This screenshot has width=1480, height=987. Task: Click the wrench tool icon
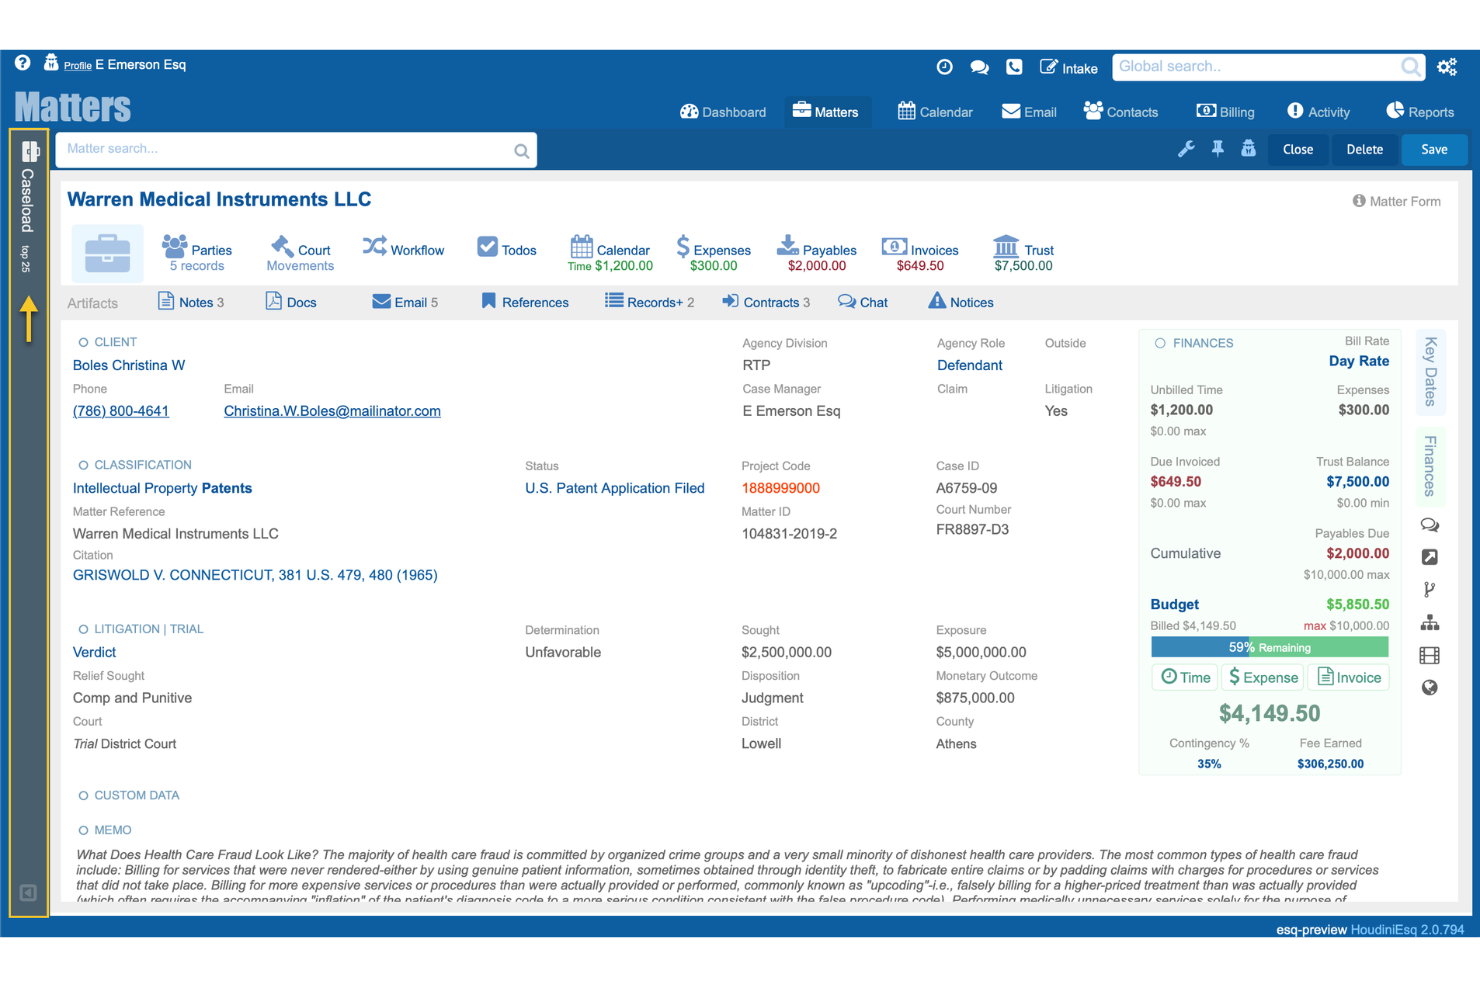(1186, 149)
